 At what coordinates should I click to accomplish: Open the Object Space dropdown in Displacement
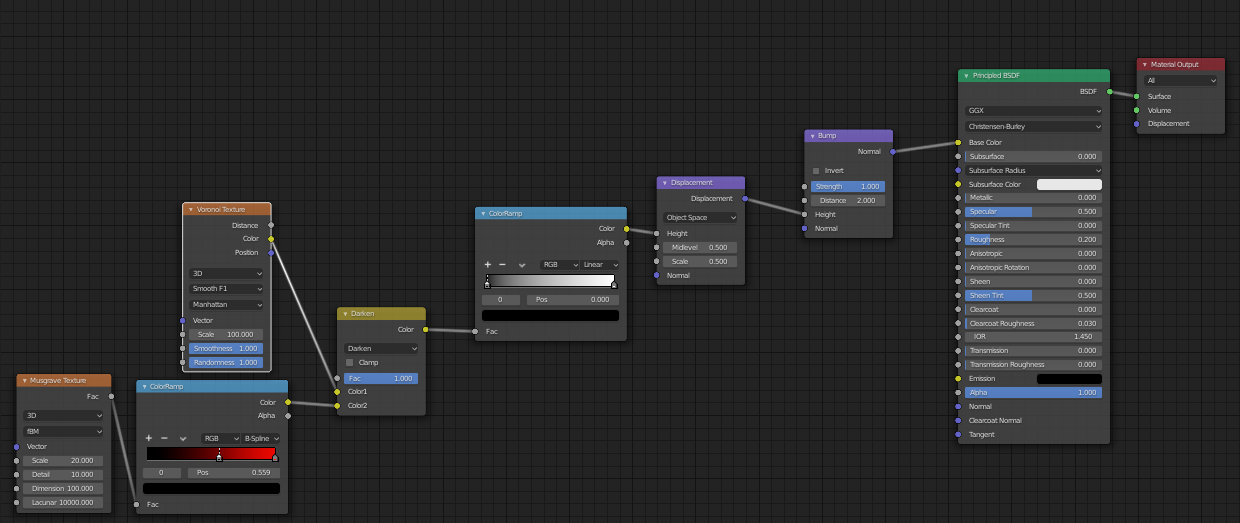tap(701, 217)
